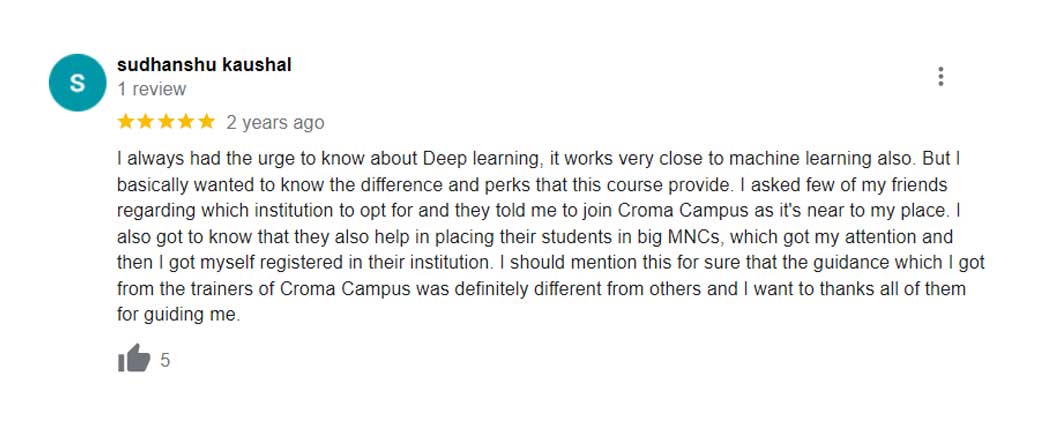Screen dimensions: 1059x424
Task: Click the fifth star in the rating
Action: pyautogui.click(x=206, y=122)
